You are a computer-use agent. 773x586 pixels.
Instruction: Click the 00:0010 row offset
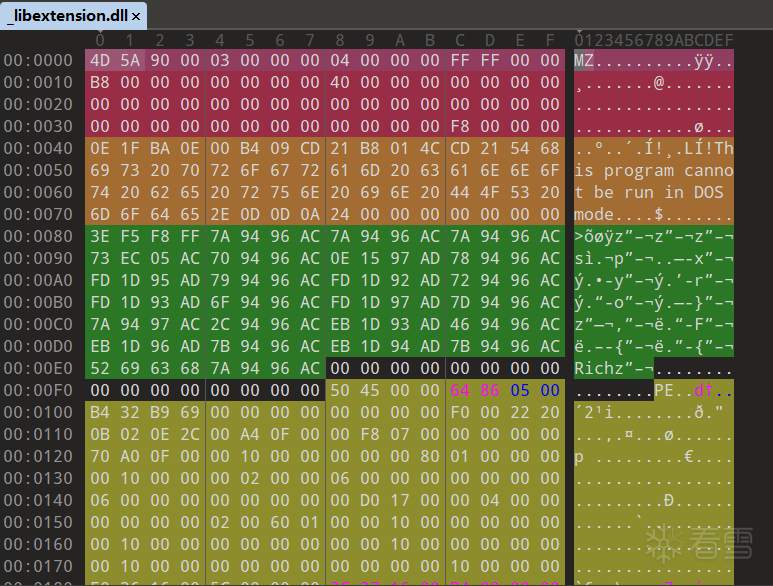pos(38,82)
